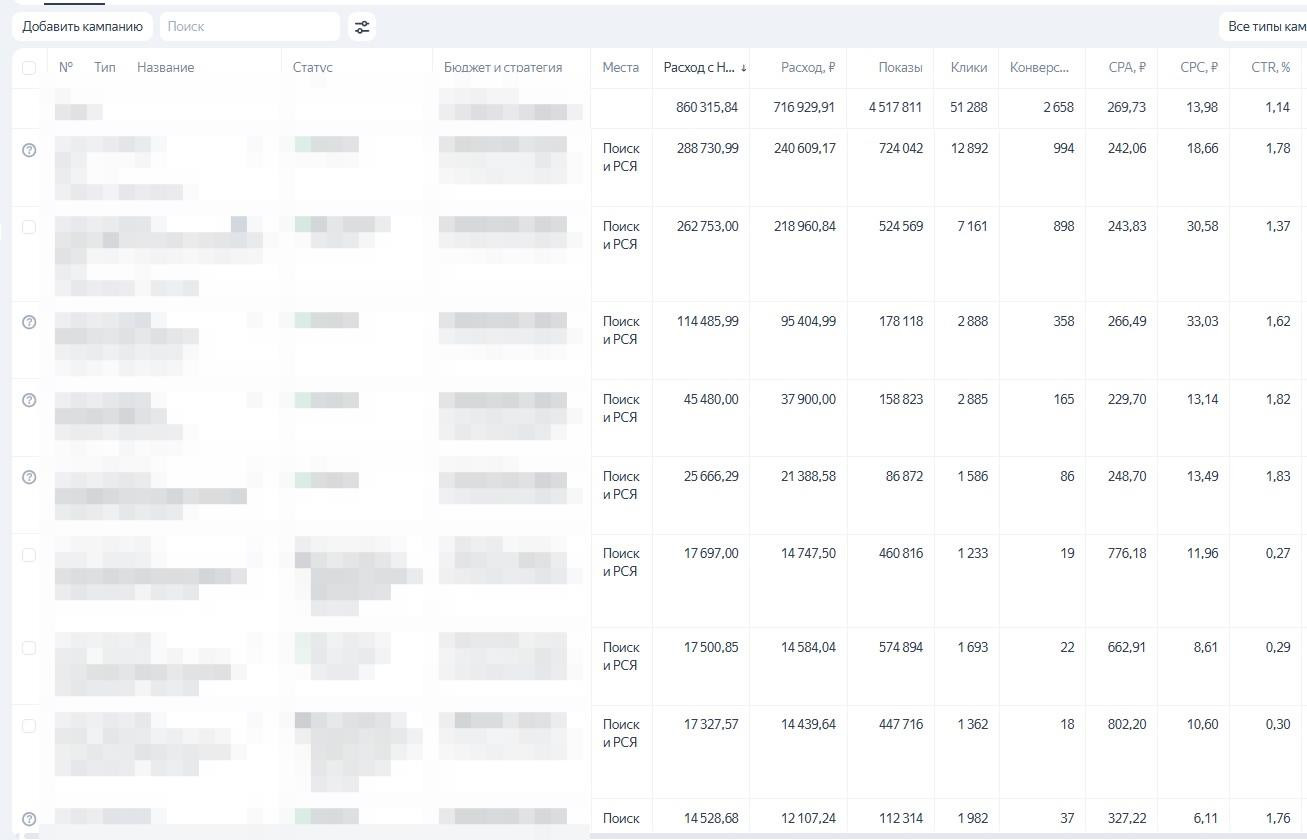Click the question icon in the 45 480,00 row

pos(29,400)
